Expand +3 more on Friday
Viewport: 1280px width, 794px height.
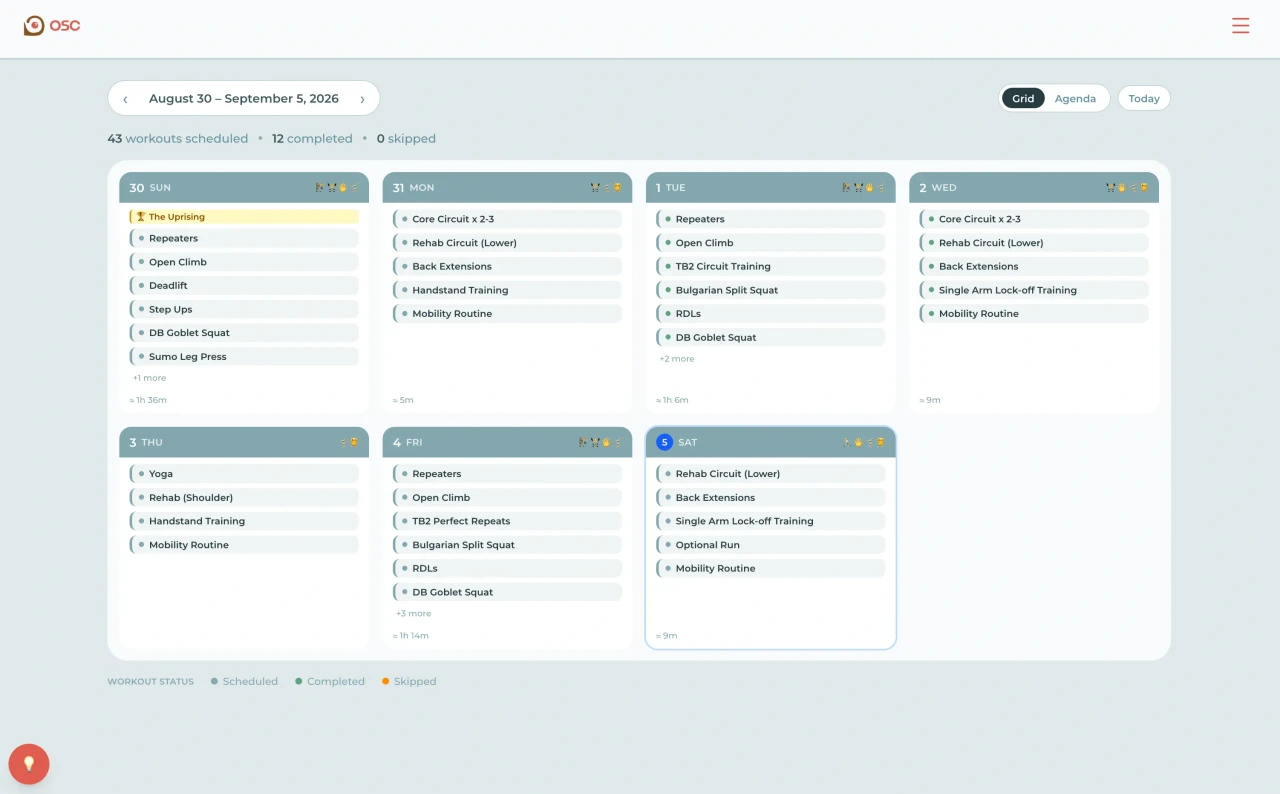[414, 614]
